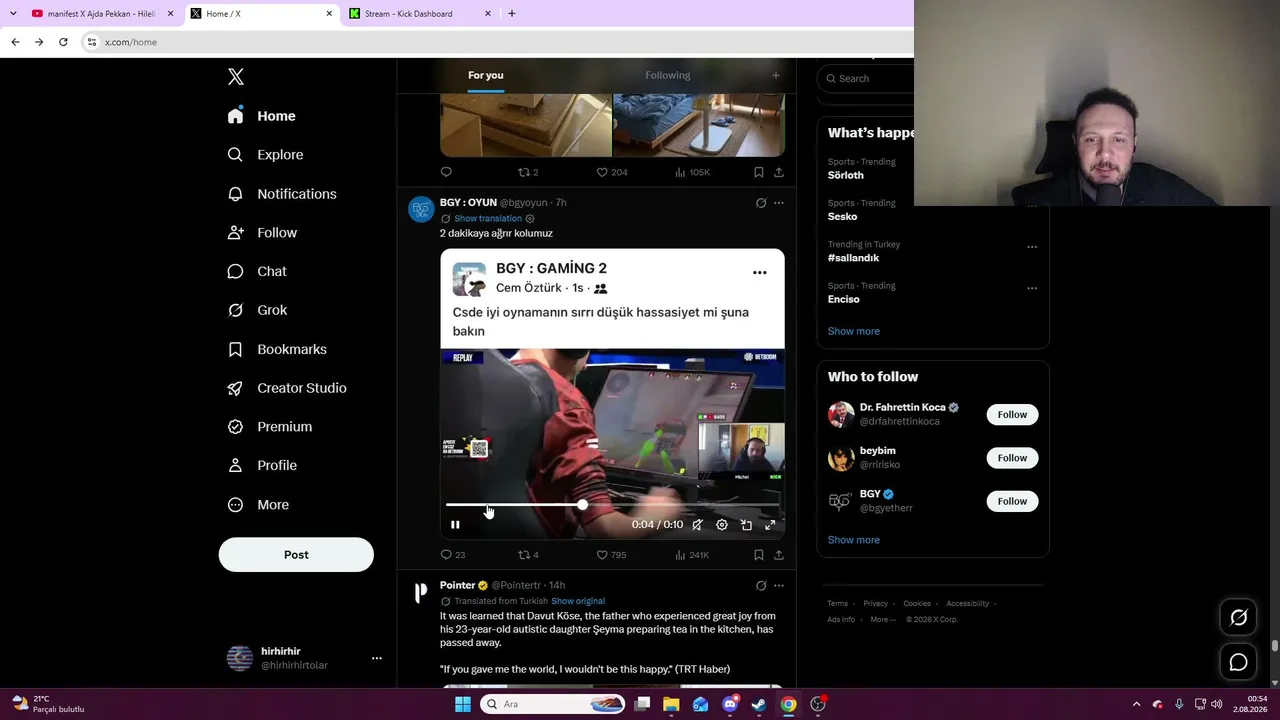Open options for the #sallandık trend
Viewport: 1280px width, 720px height.
pyautogui.click(x=1032, y=247)
